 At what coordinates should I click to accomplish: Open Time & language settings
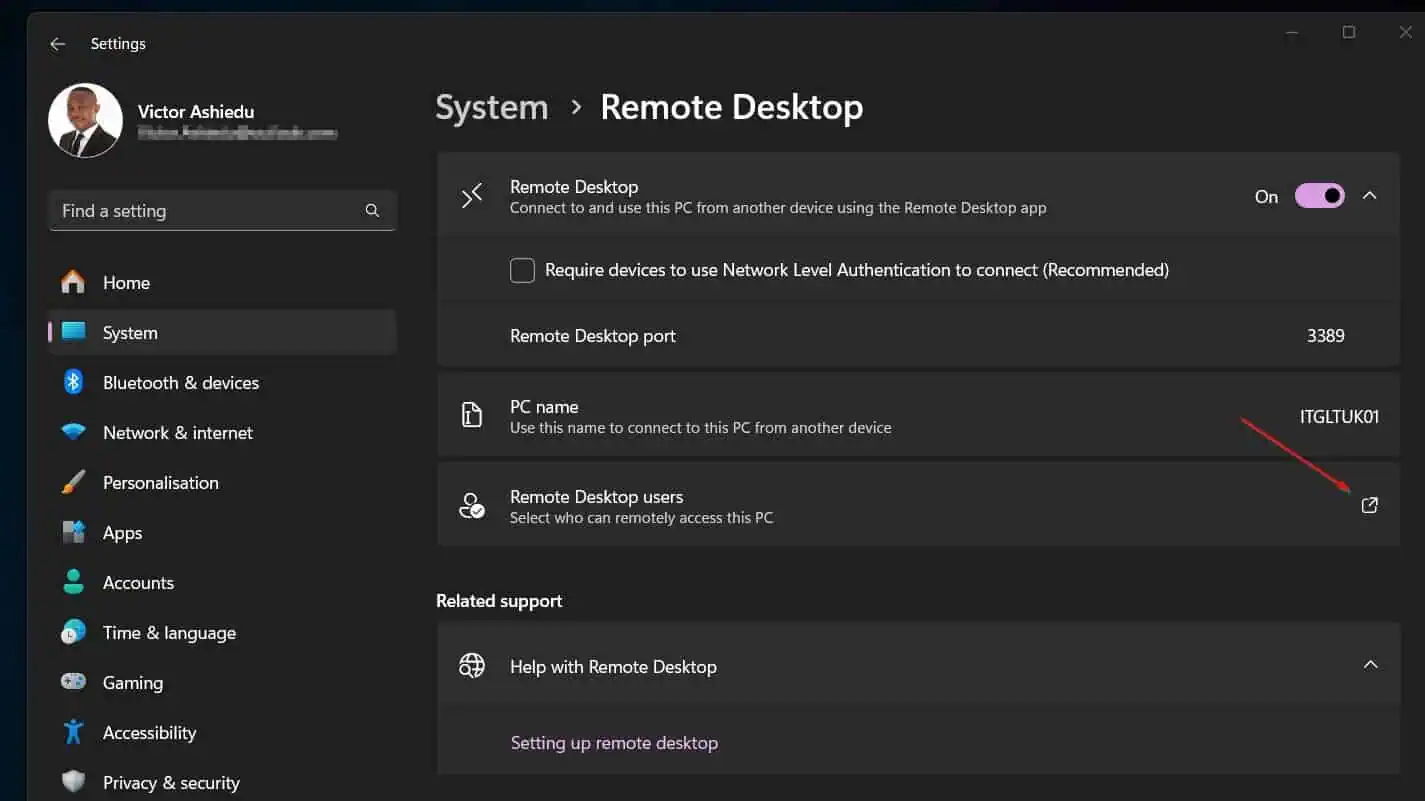tap(222, 633)
